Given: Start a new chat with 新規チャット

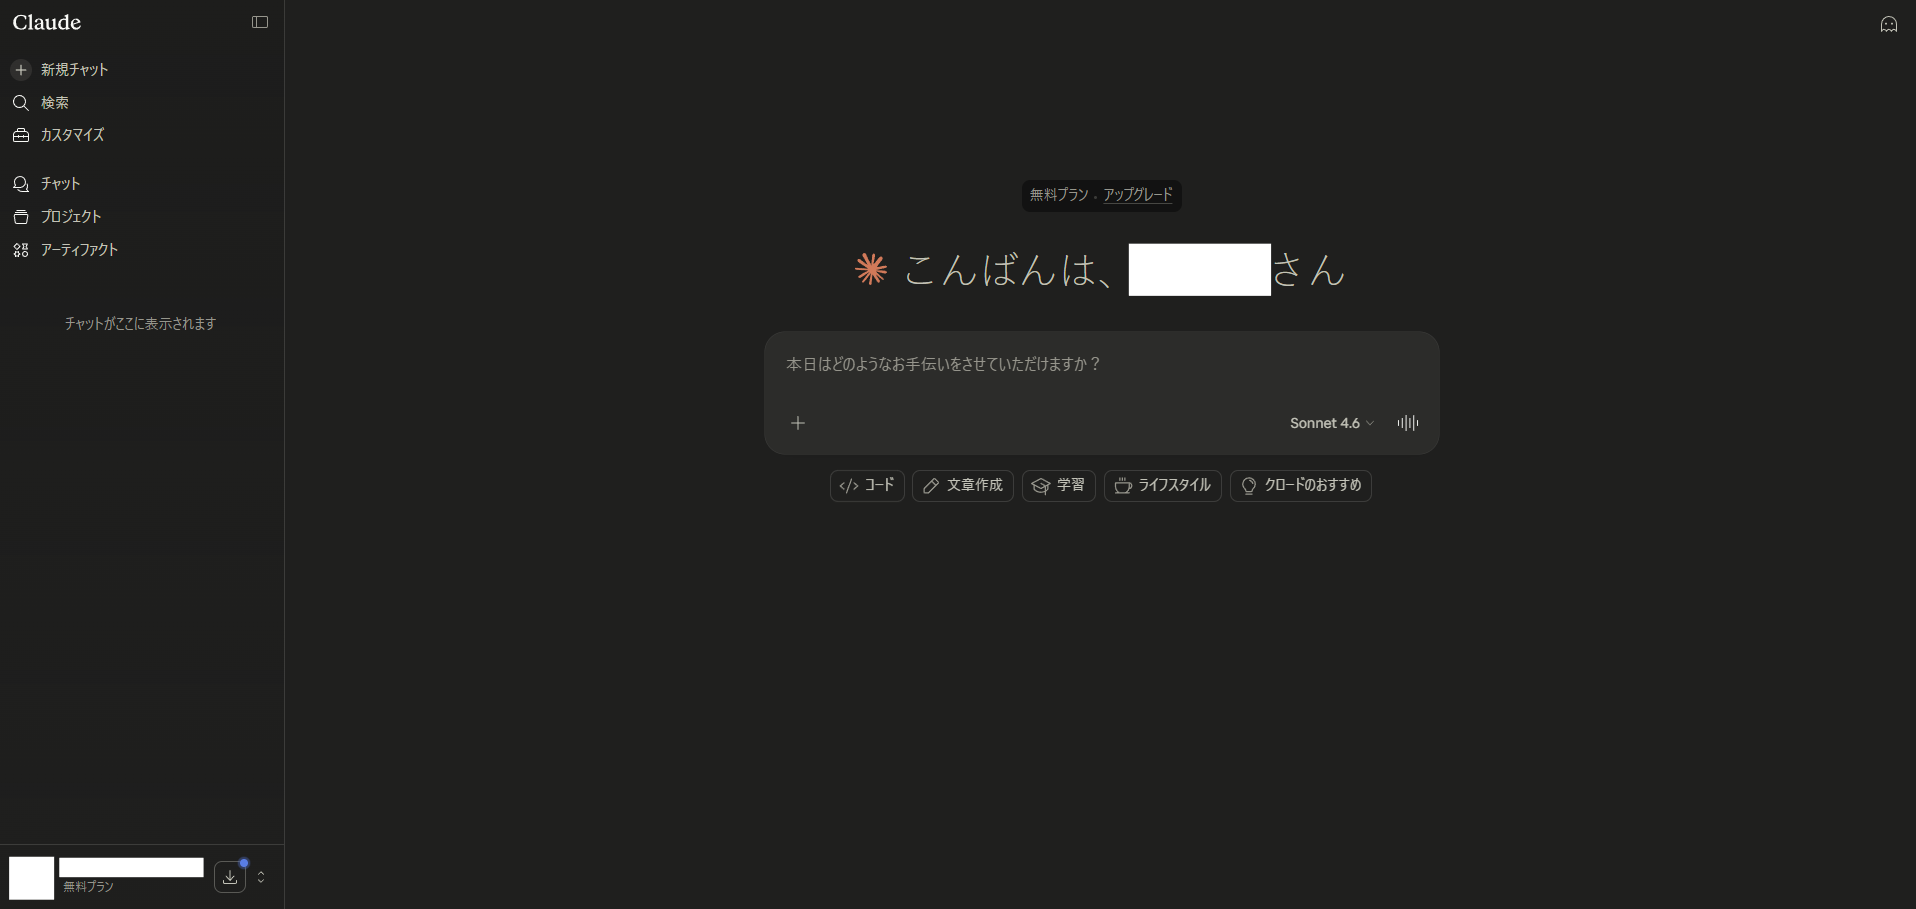Looking at the screenshot, I should 74,70.
